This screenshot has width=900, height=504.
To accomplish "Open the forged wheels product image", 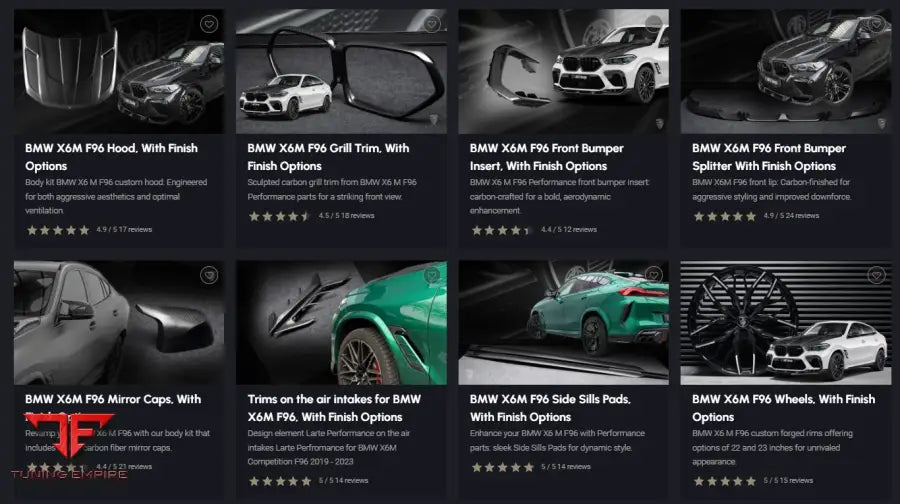I will pyautogui.click(x=785, y=323).
